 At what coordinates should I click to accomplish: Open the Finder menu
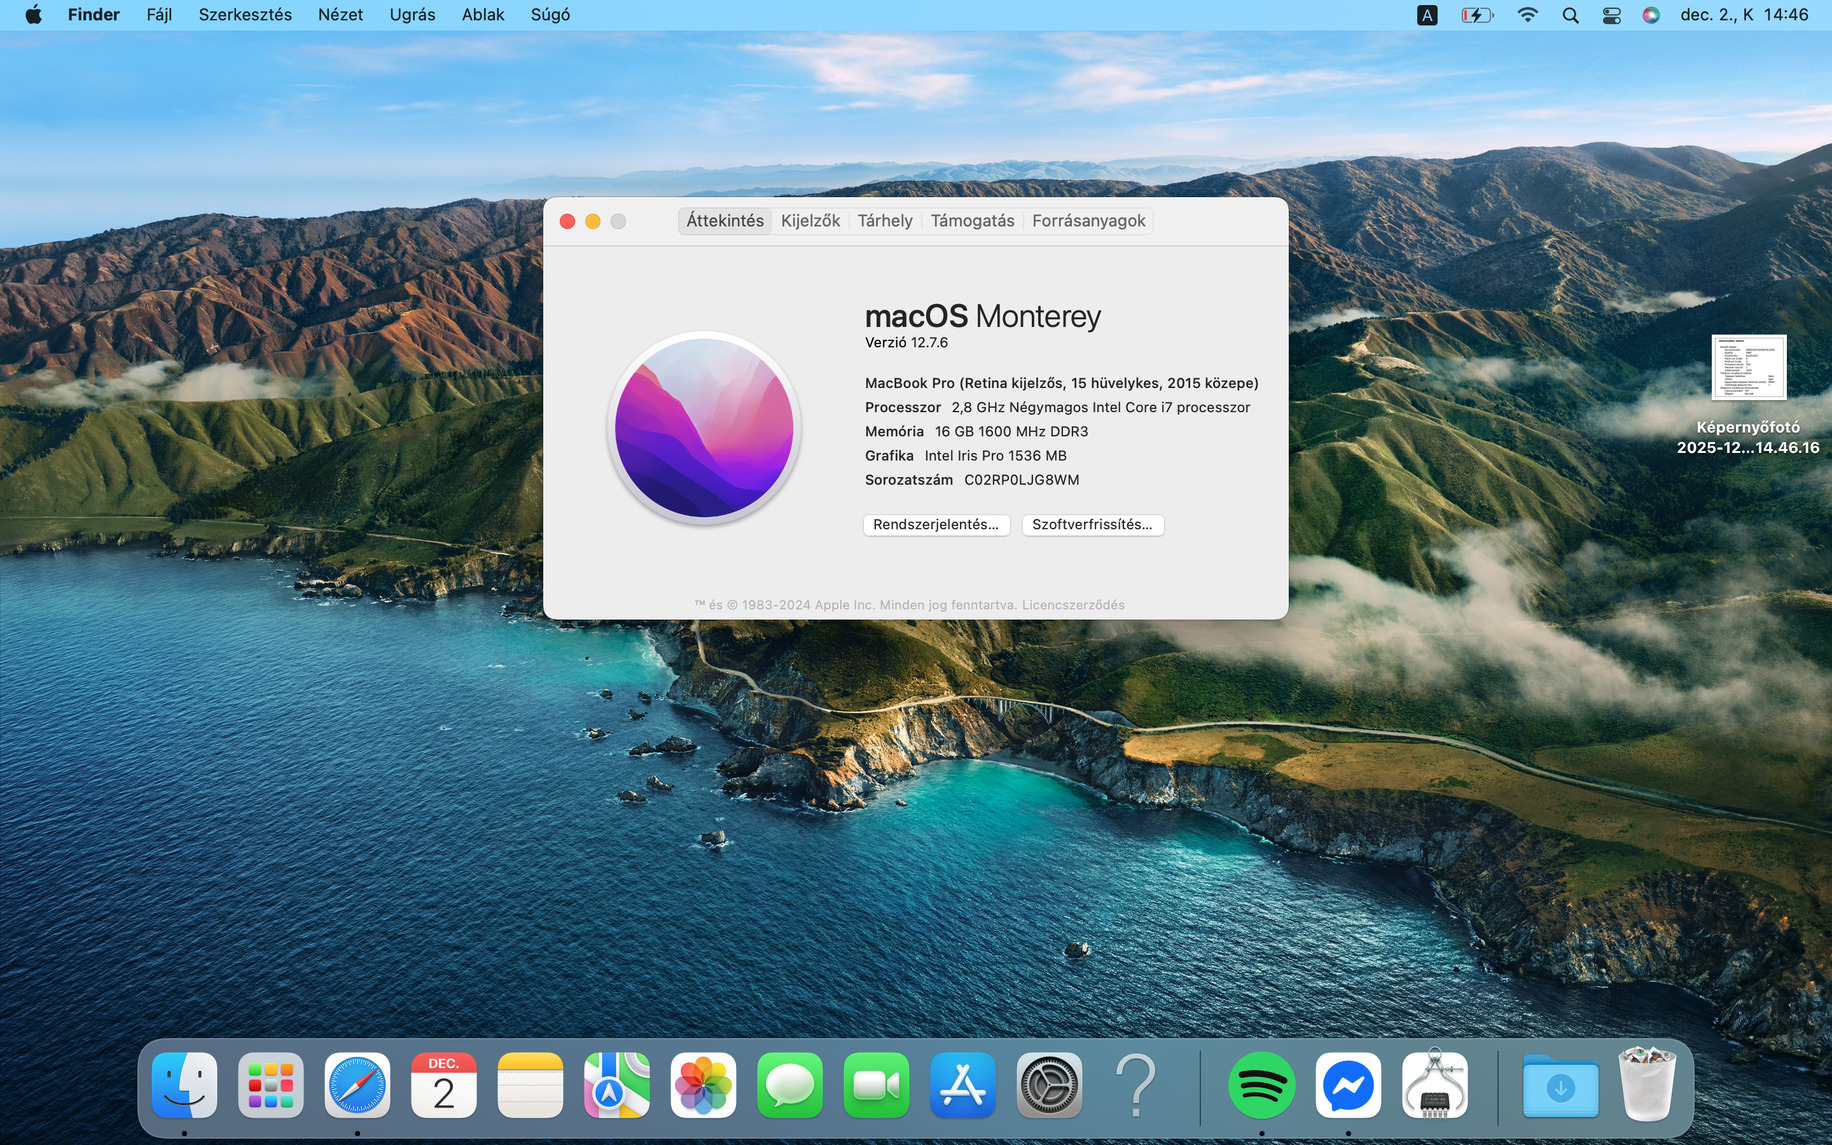[94, 15]
